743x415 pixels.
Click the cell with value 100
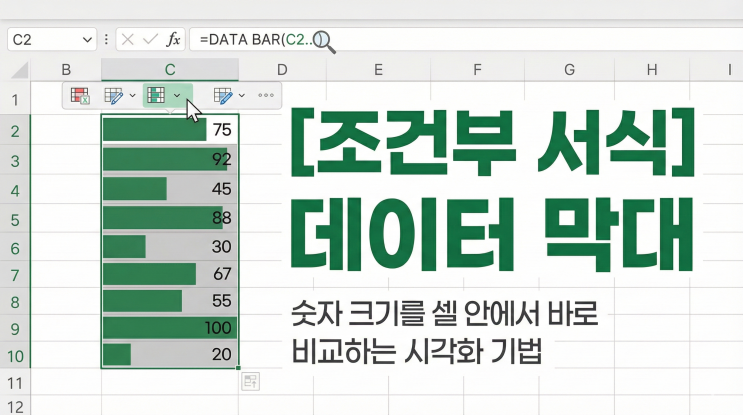pyautogui.click(x=170, y=328)
